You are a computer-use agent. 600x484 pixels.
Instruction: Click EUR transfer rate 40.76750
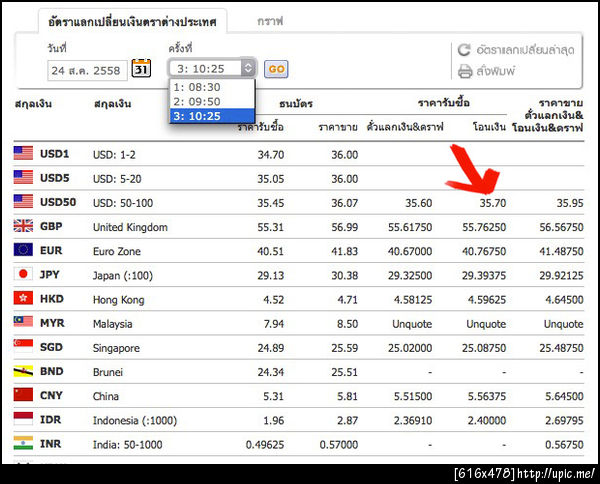click(484, 251)
